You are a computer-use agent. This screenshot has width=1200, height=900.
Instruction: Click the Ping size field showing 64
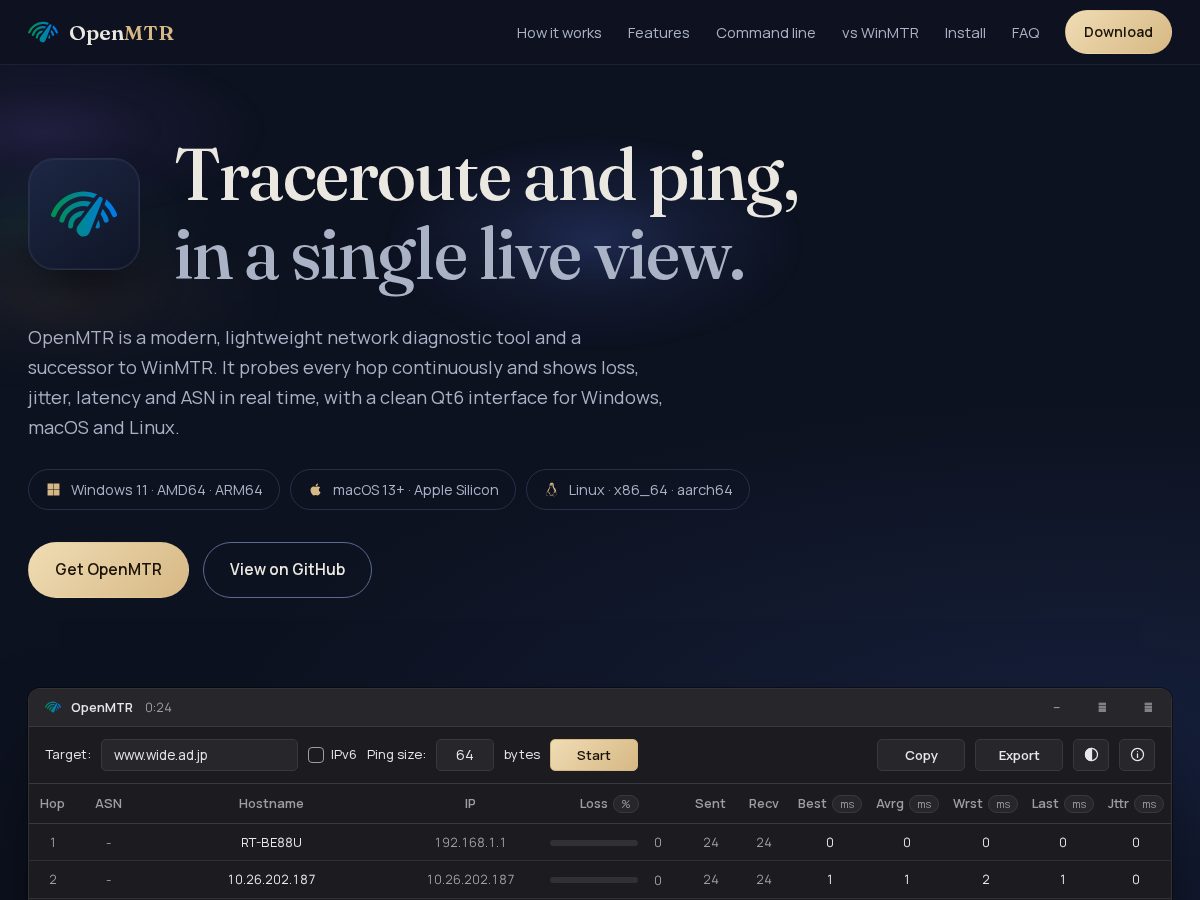coord(465,755)
